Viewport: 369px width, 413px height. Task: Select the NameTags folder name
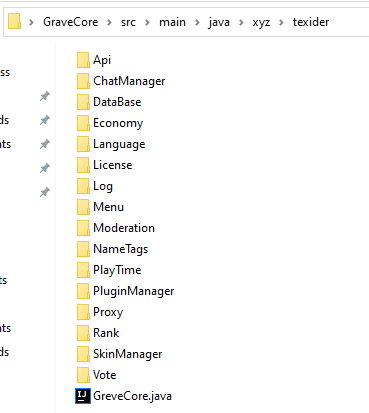120,249
